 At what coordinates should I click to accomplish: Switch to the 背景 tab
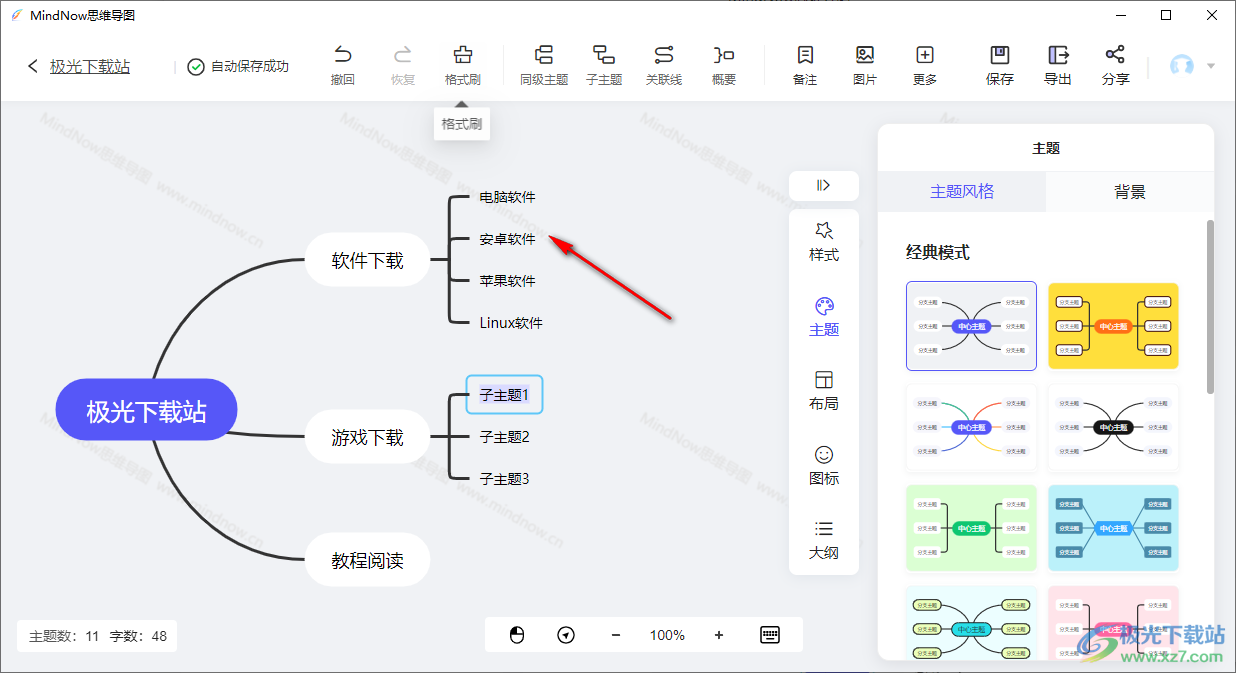pyautogui.click(x=1130, y=192)
